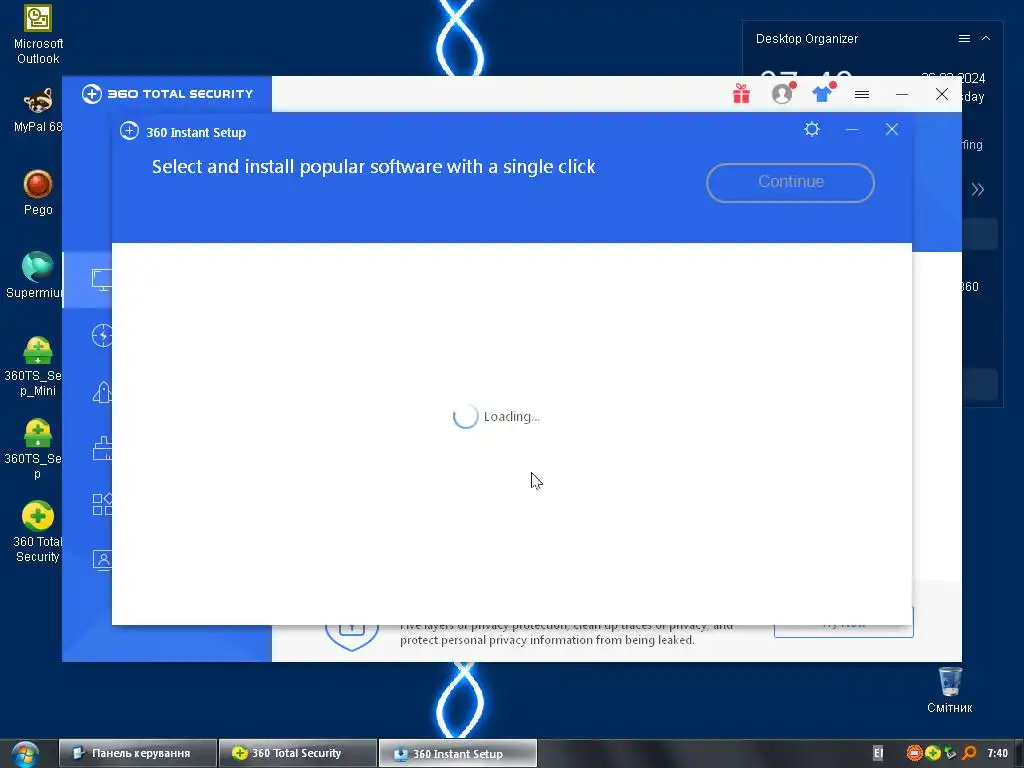The height and width of the screenshot is (768, 1024).
Task: Select the cleanup brush sidebar icon
Action: click(x=102, y=448)
